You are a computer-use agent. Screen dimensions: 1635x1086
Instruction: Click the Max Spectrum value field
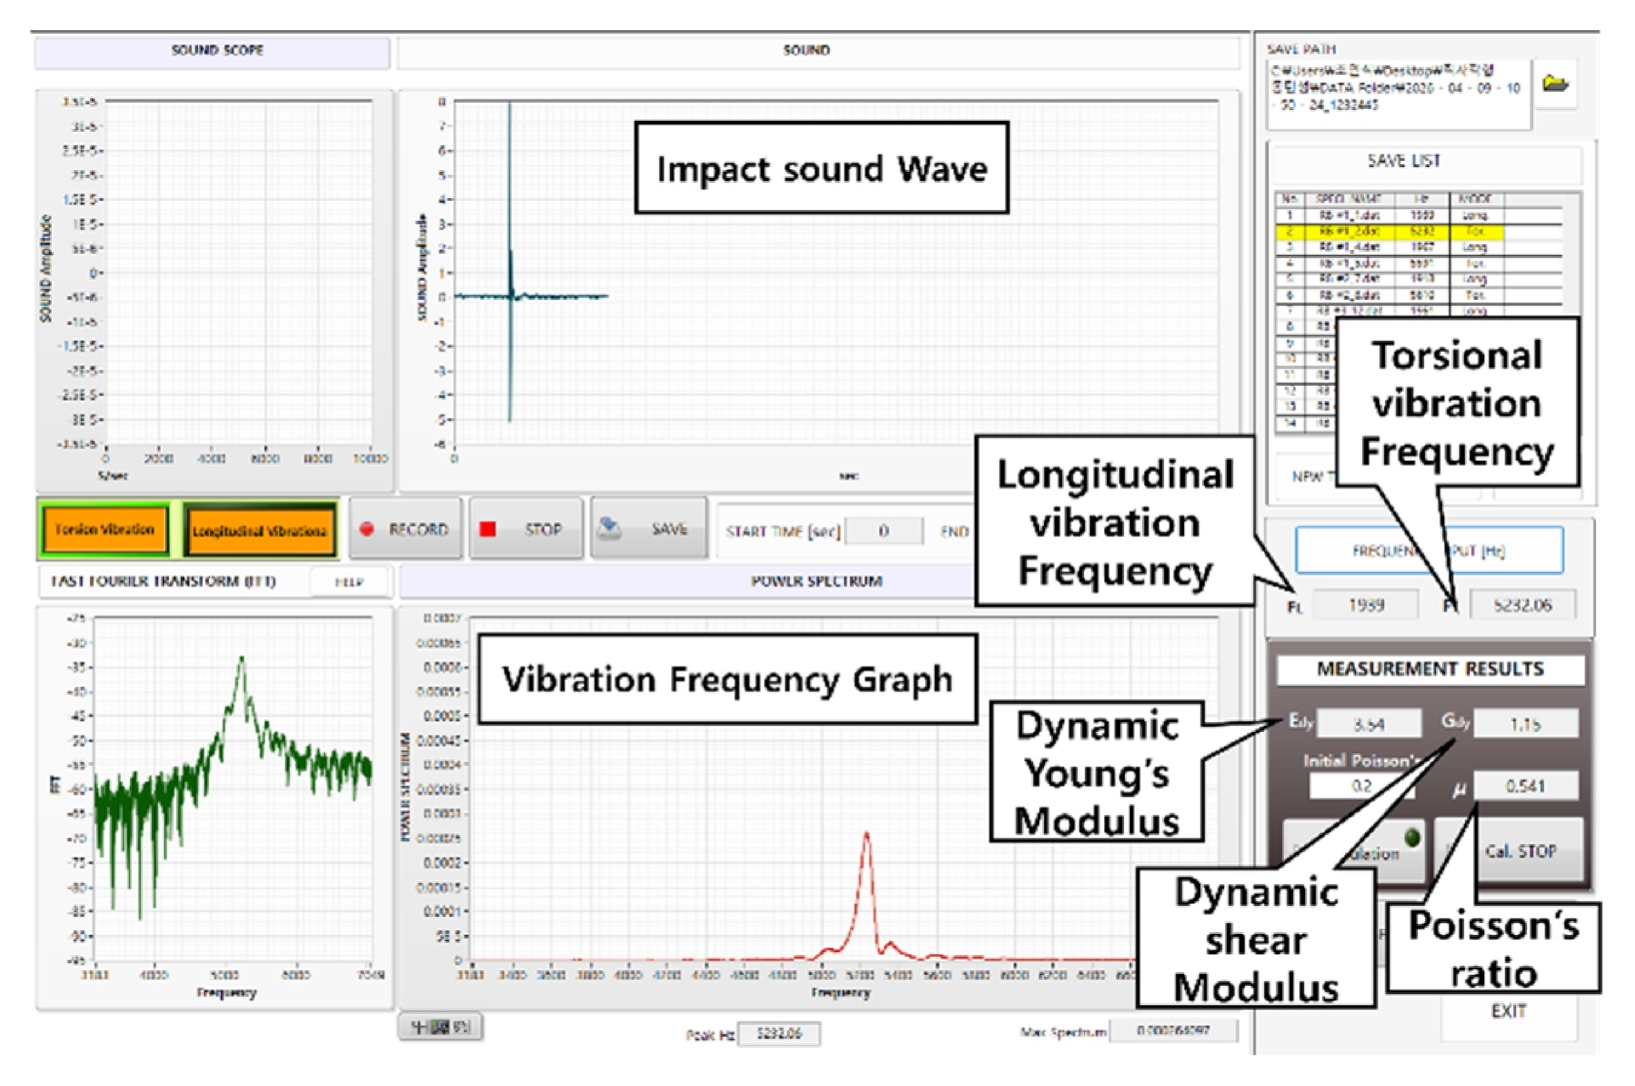1173,1031
